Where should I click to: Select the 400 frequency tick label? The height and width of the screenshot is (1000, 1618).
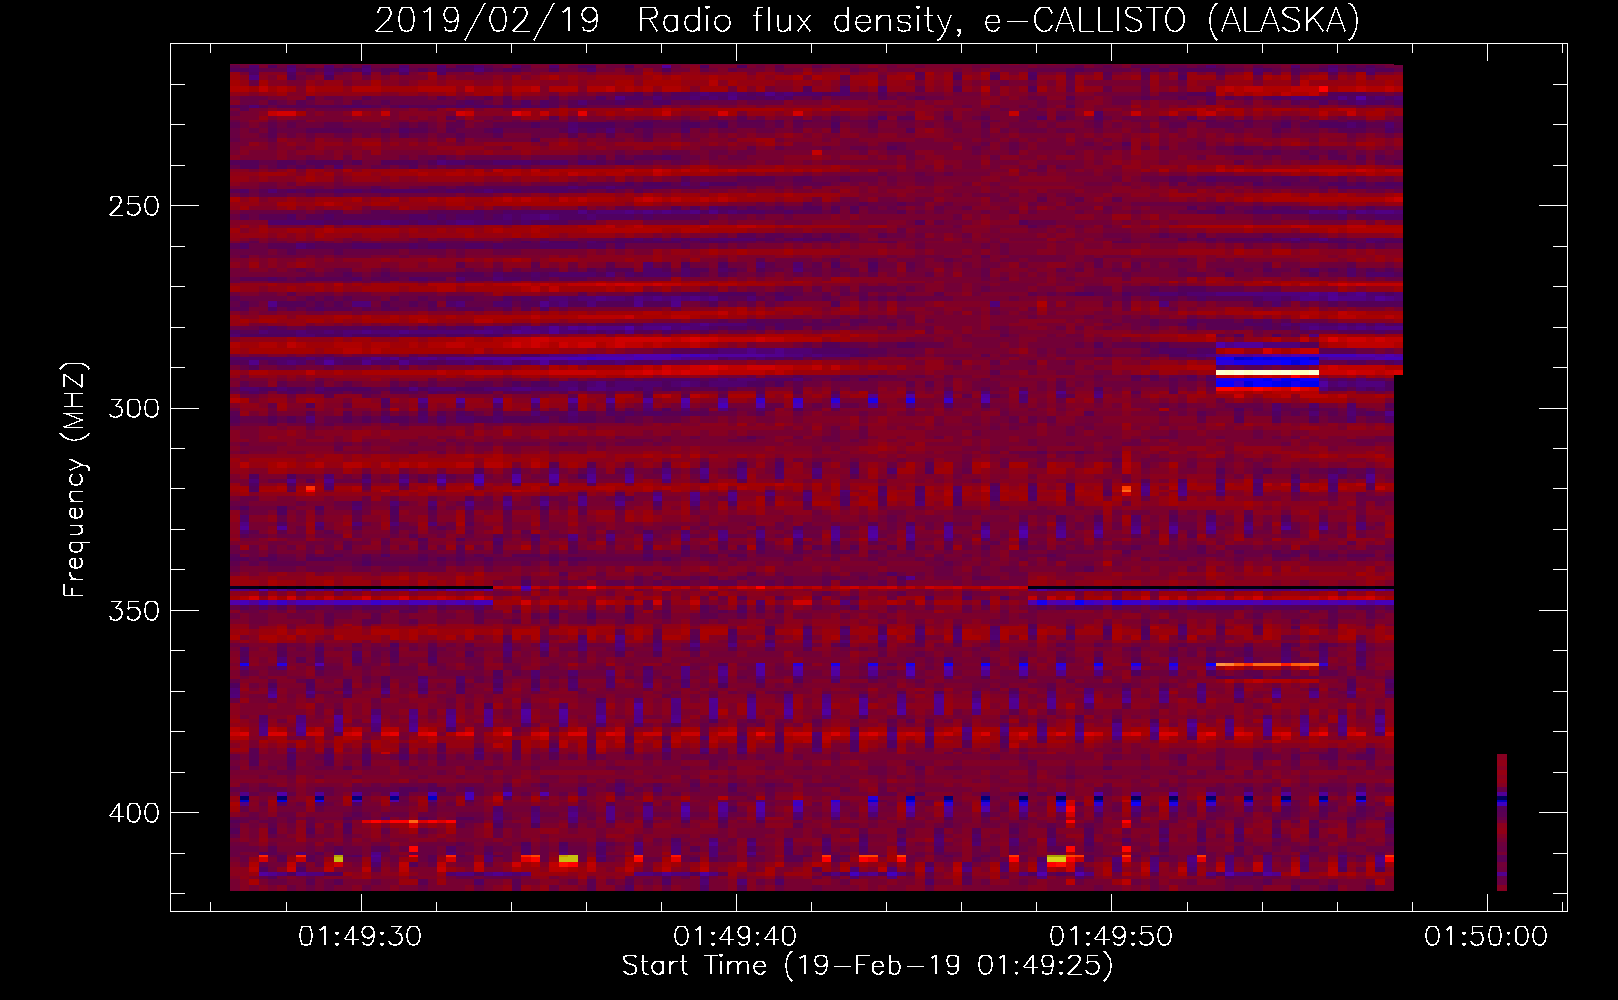tap(134, 813)
